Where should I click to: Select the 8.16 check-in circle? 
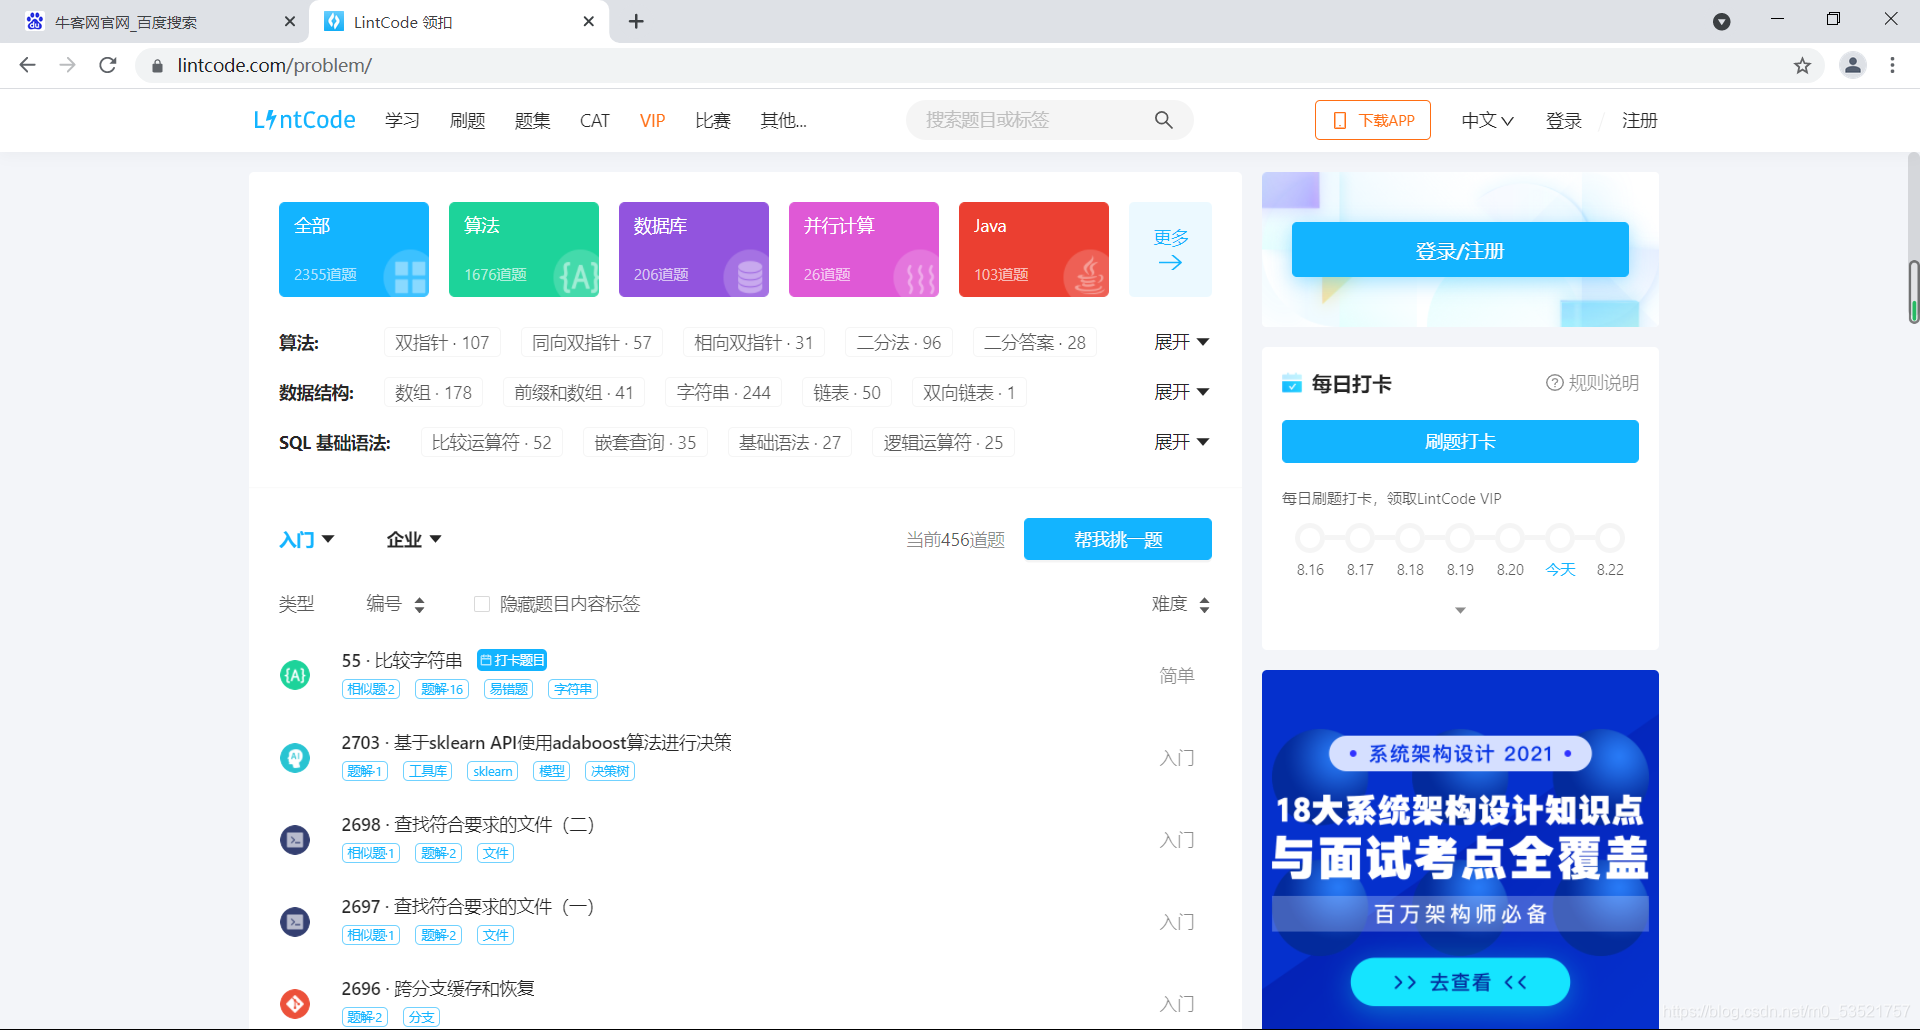[x=1310, y=538]
